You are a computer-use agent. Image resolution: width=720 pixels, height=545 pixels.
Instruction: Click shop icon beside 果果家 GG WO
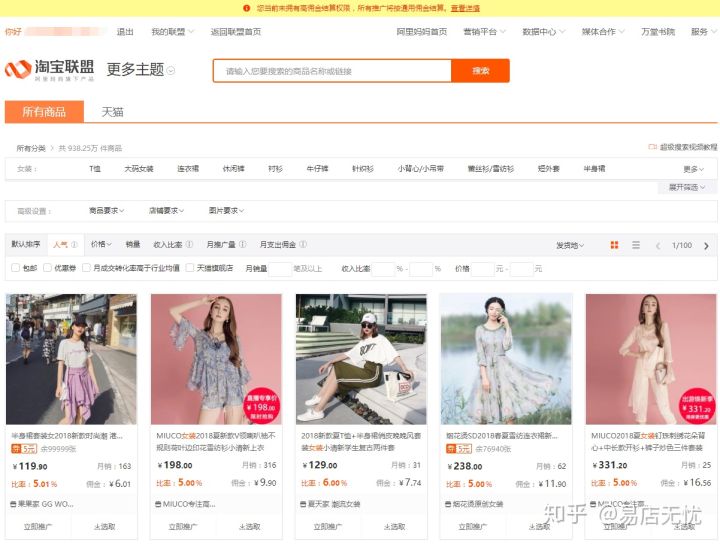pos(13,504)
